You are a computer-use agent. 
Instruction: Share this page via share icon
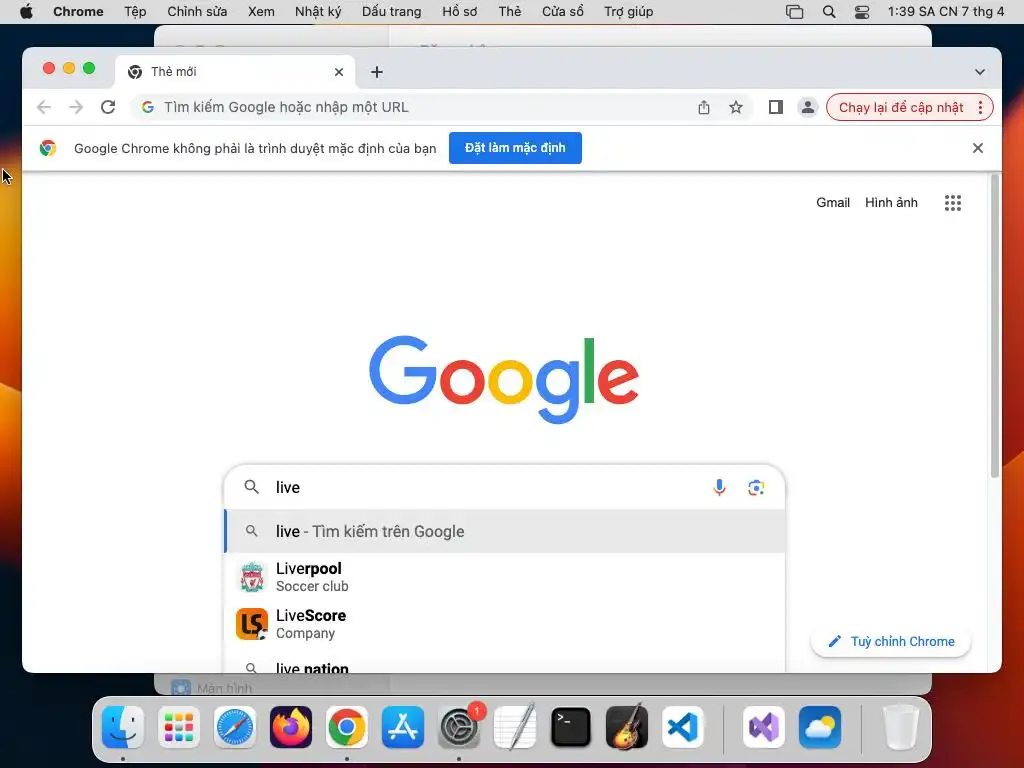pyautogui.click(x=703, y=107)
